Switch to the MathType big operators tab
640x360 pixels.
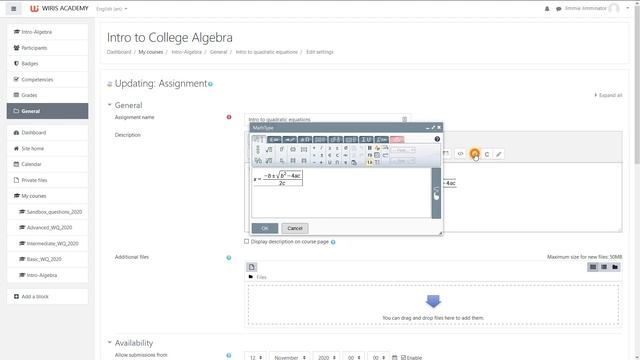click(366, 139)
